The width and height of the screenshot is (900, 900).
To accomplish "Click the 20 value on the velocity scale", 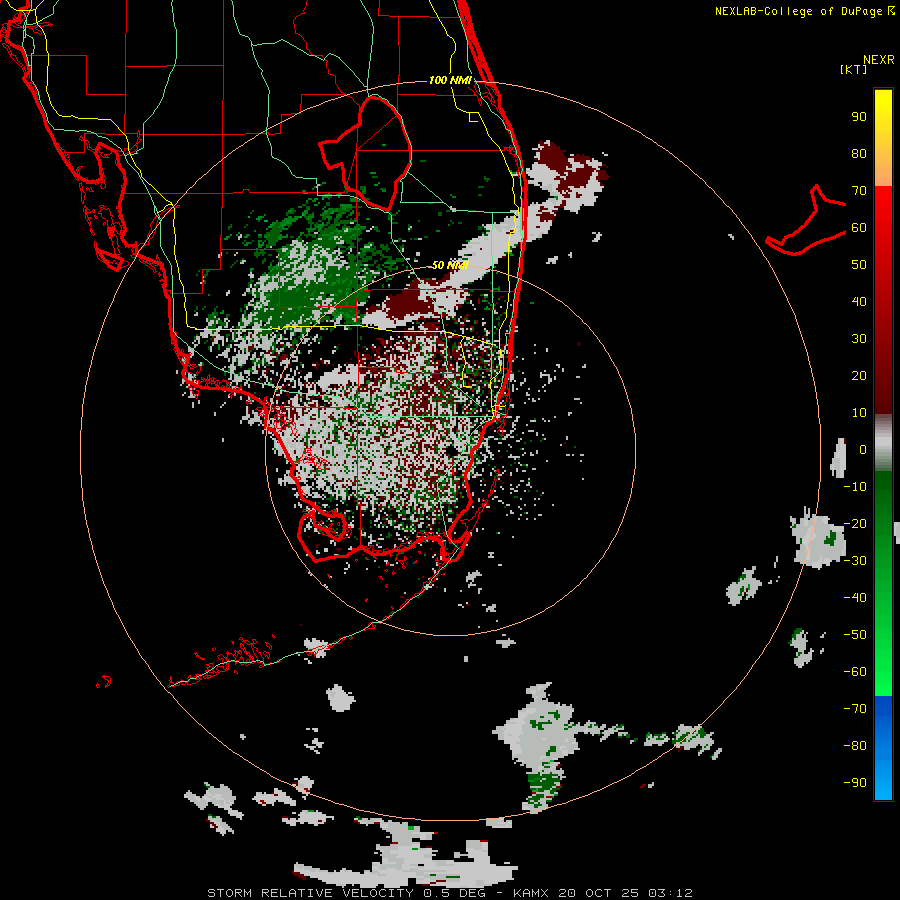I will pyautogui.click(x=859, y=375).
